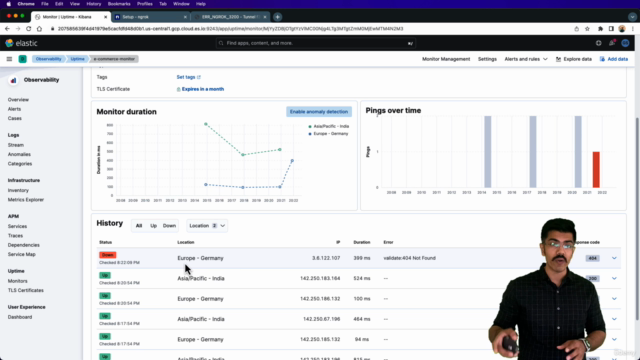Image resolution: width=640 pixels, height=360 pixels.
Task: Filter history by All
Action: click(139, 226)
